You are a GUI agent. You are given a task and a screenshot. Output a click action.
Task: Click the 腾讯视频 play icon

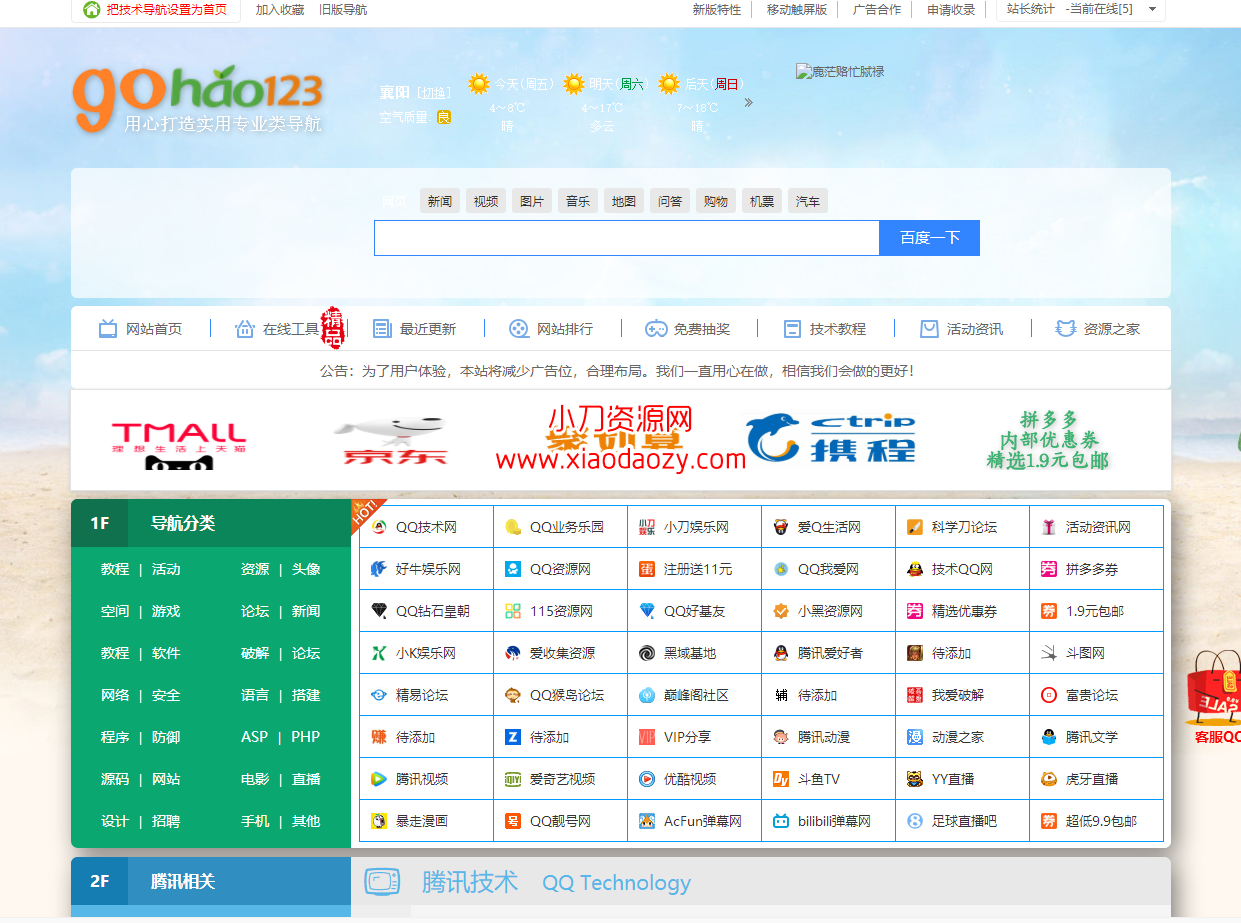[x=379, y=779]
